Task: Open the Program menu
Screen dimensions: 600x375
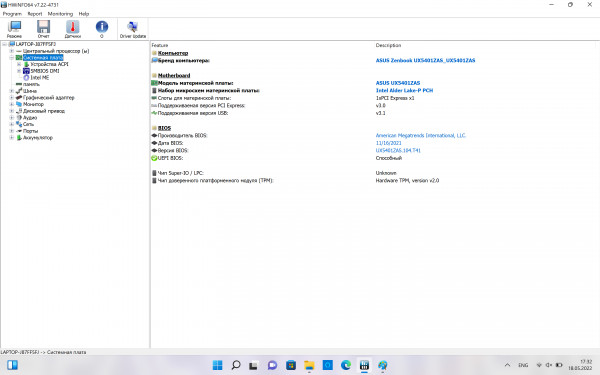Action: tap(12, 14)
